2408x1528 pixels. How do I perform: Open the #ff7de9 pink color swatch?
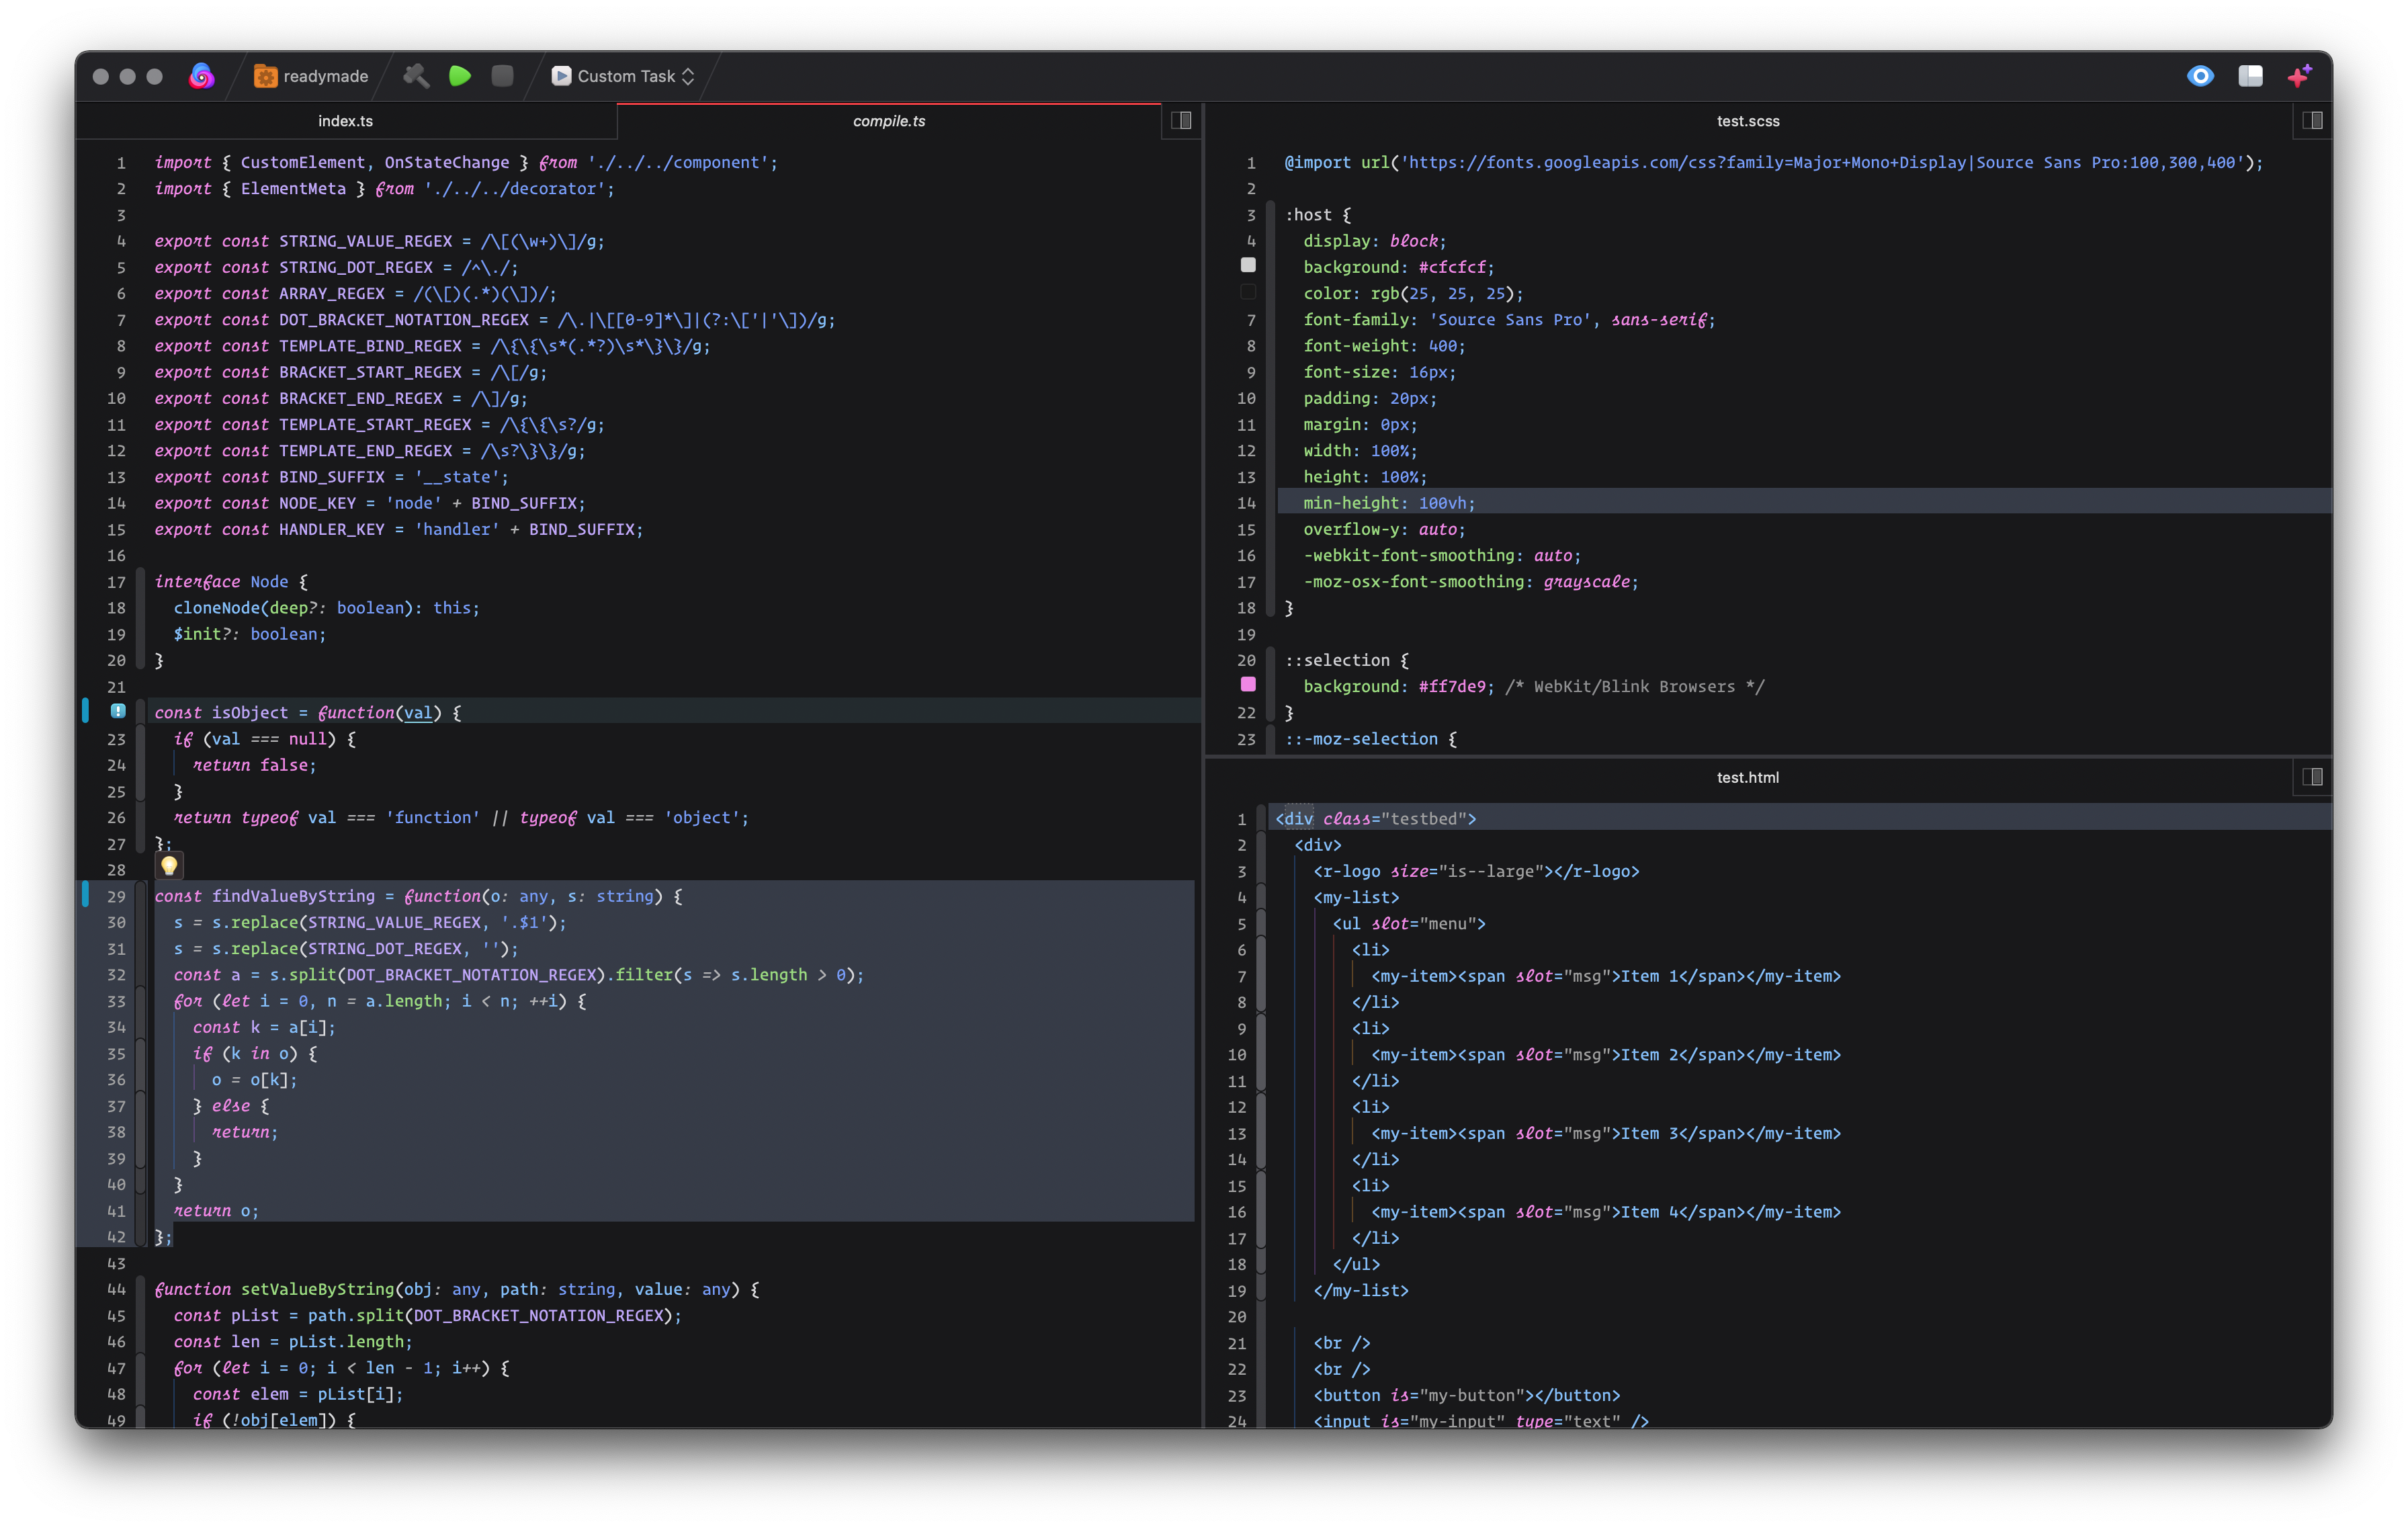click(x=1248, y=685)
